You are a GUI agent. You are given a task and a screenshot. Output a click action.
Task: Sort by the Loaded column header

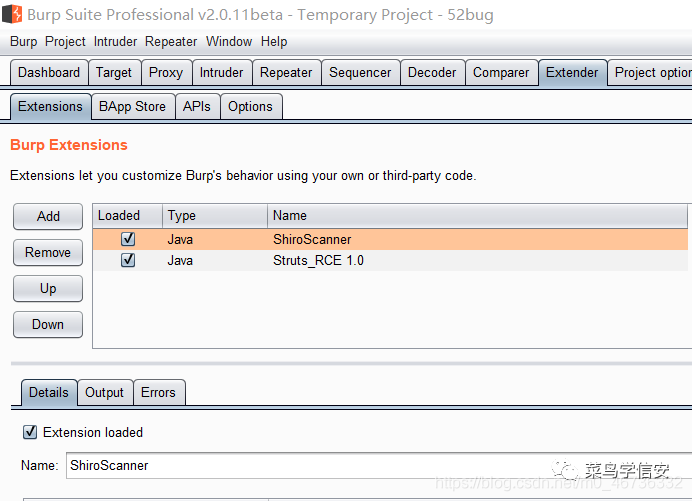[x=128, y=216]
